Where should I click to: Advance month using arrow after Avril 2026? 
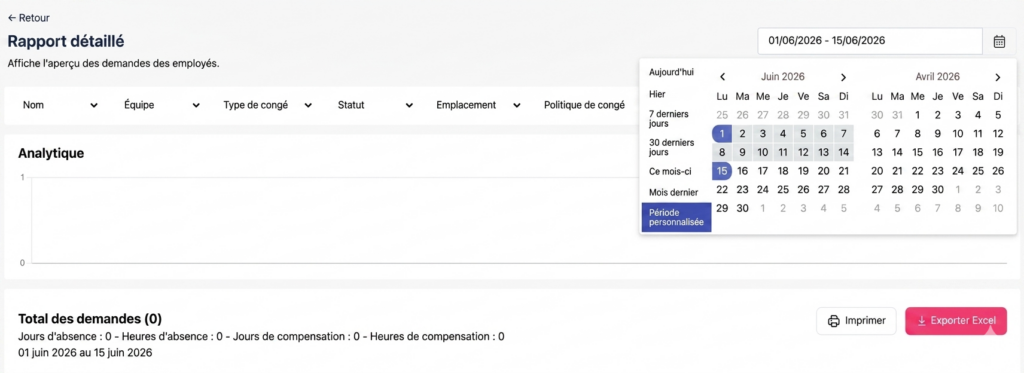pyautogui.click(x=997, y=77)
